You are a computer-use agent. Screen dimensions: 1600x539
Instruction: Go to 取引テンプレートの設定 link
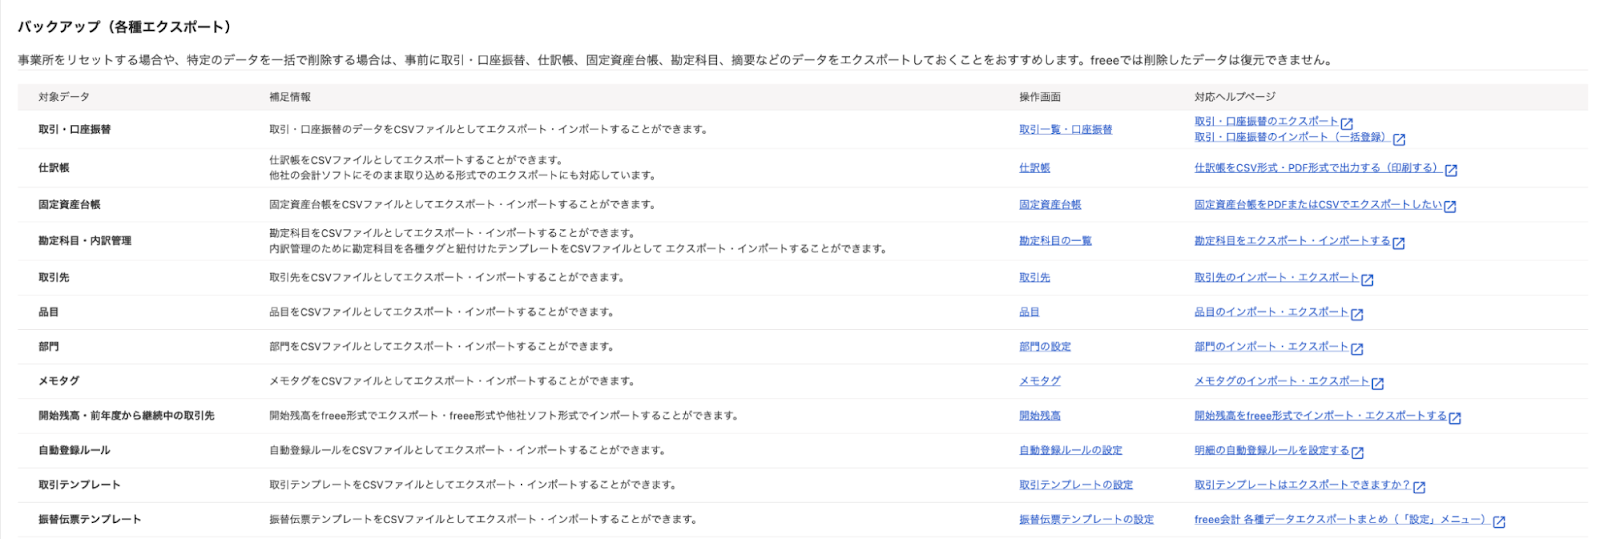click(1076, 485)
